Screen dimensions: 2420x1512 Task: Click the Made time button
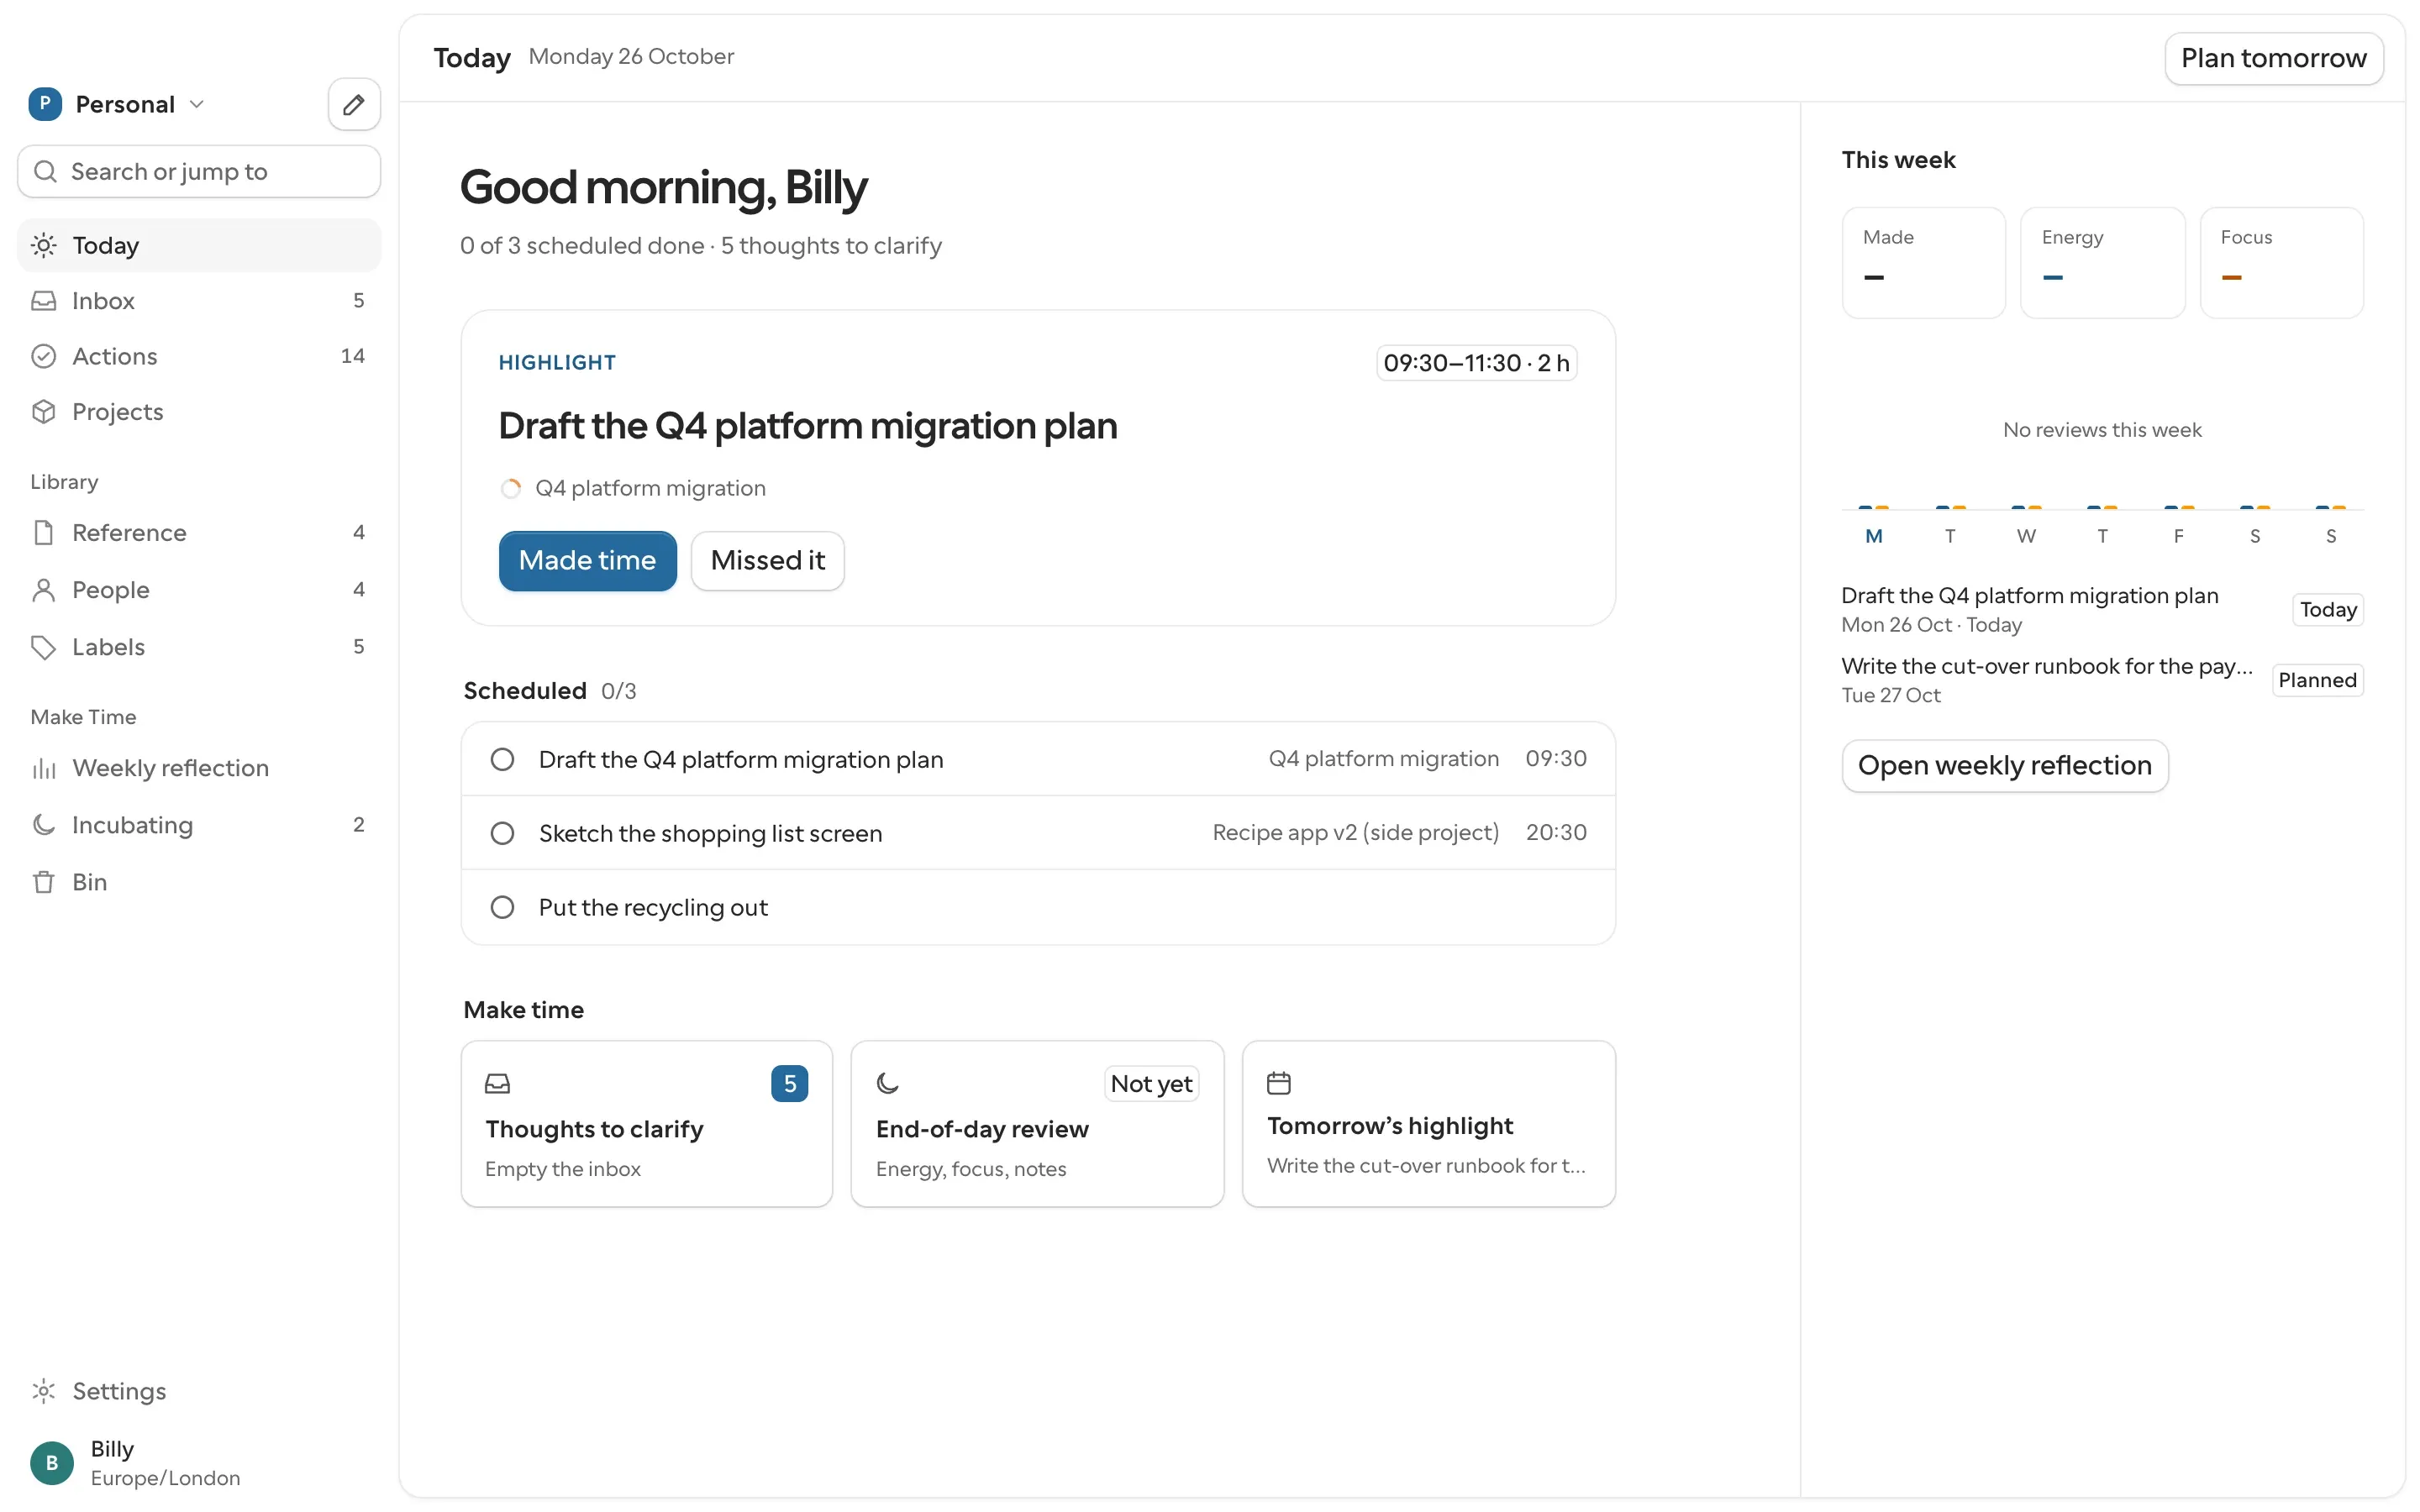pos(588,560)
